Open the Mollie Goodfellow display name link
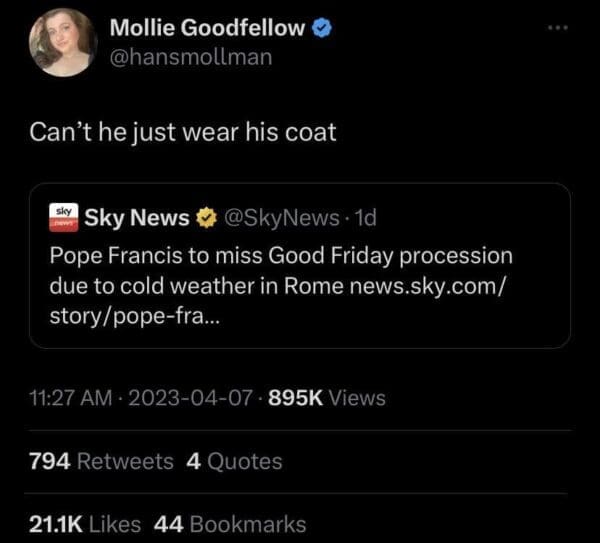Image resolution: width=600 pixels, height=543 pixels. [205, 28]
